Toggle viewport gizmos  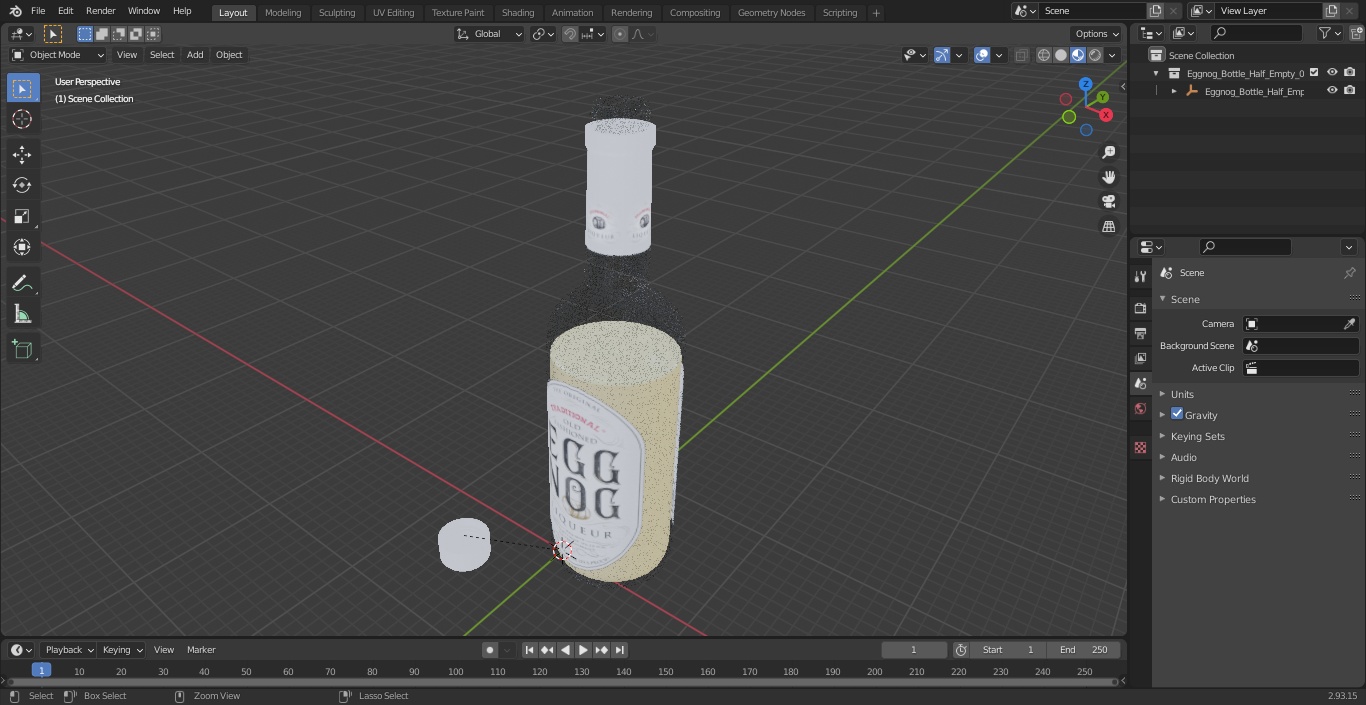pos(942,55)
